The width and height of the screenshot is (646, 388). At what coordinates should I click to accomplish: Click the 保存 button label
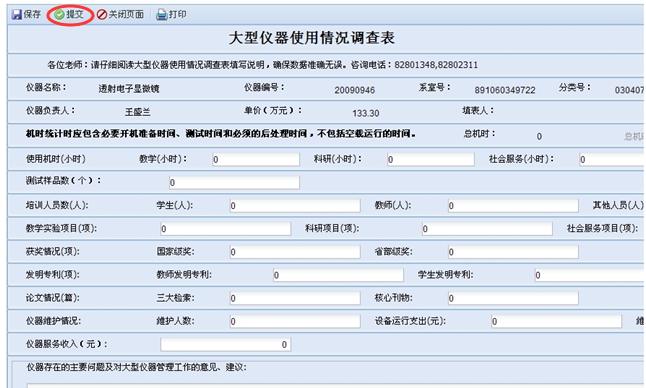pyautogui.click(x=32, y=14)
